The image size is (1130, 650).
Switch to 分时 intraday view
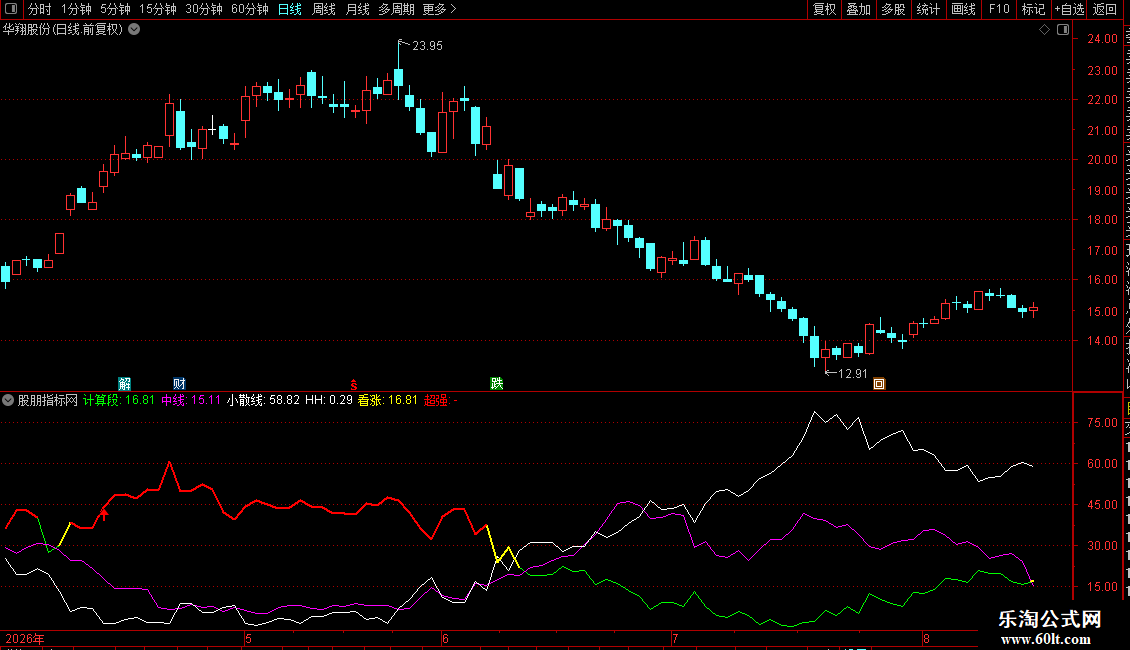point(40,9)
